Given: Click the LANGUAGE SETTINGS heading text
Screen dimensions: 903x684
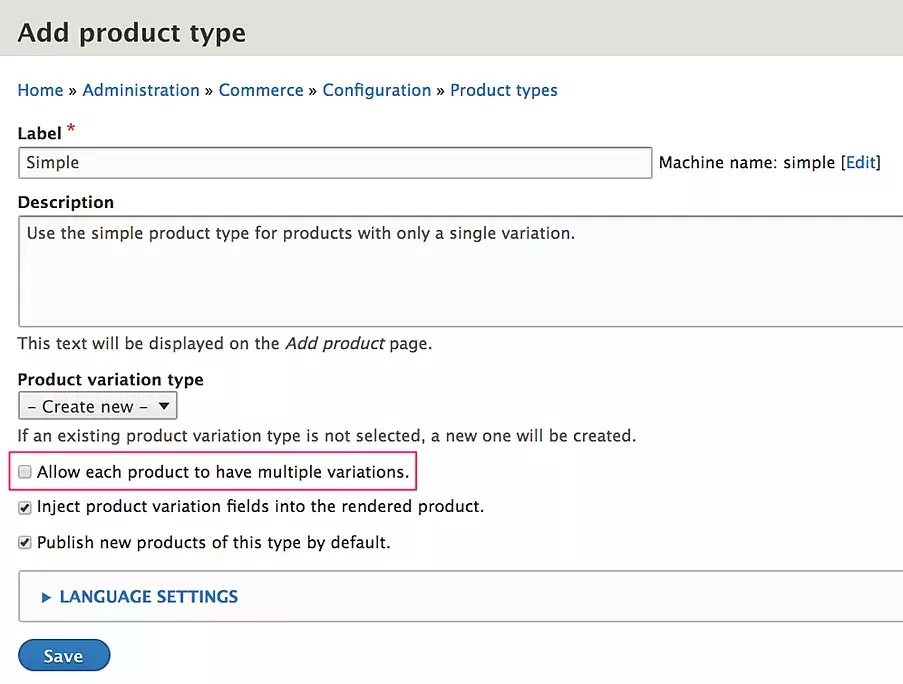Looking at the screenshot, I should pos(148,596).
